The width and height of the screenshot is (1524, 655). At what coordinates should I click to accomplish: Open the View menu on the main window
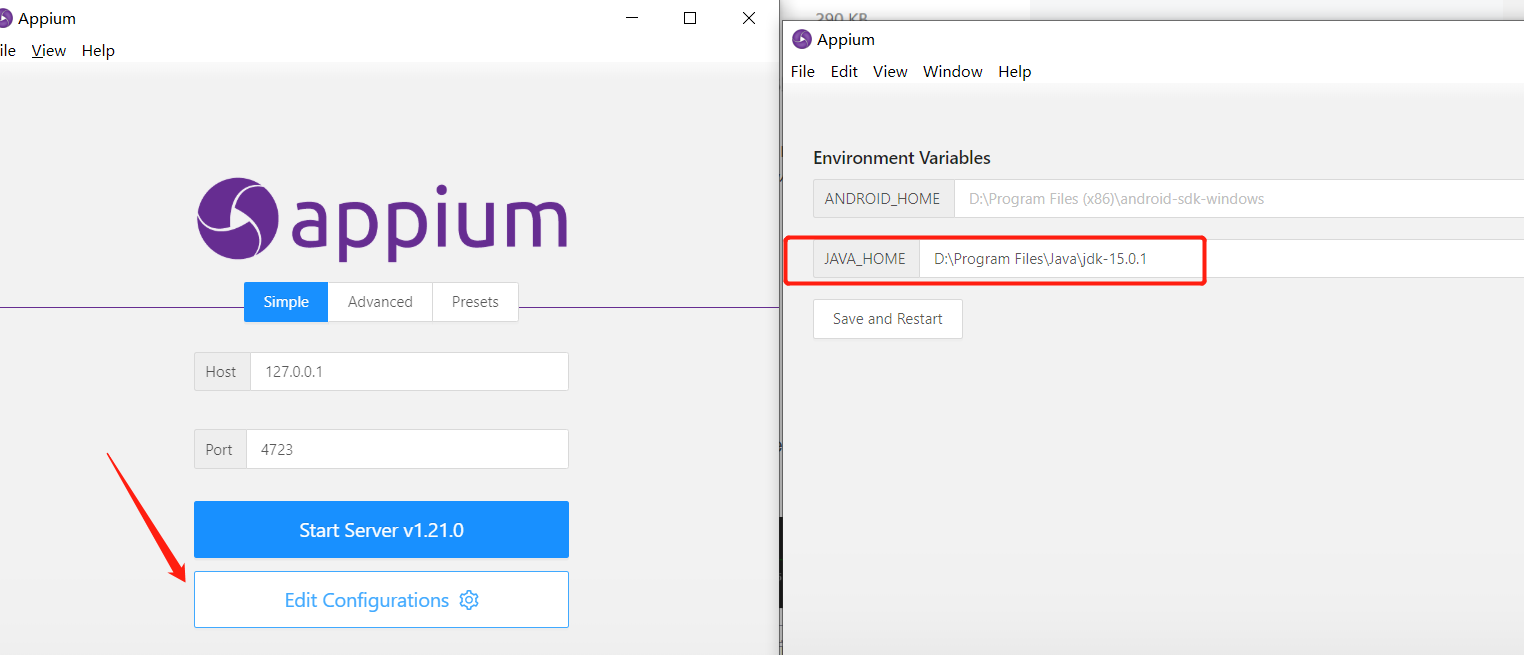point(48,50)
